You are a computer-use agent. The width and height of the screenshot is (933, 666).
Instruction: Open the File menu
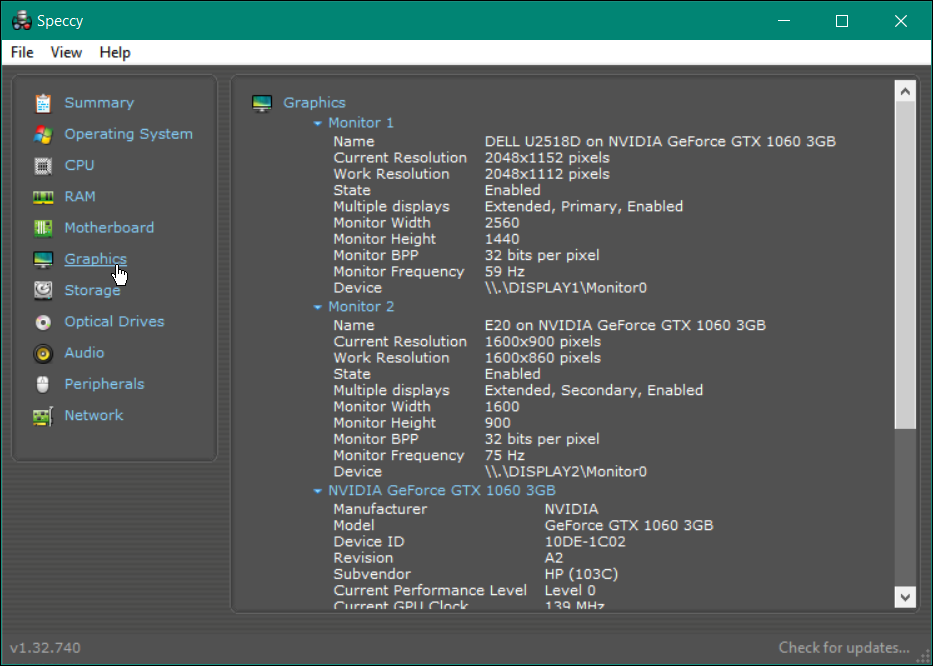21,52
